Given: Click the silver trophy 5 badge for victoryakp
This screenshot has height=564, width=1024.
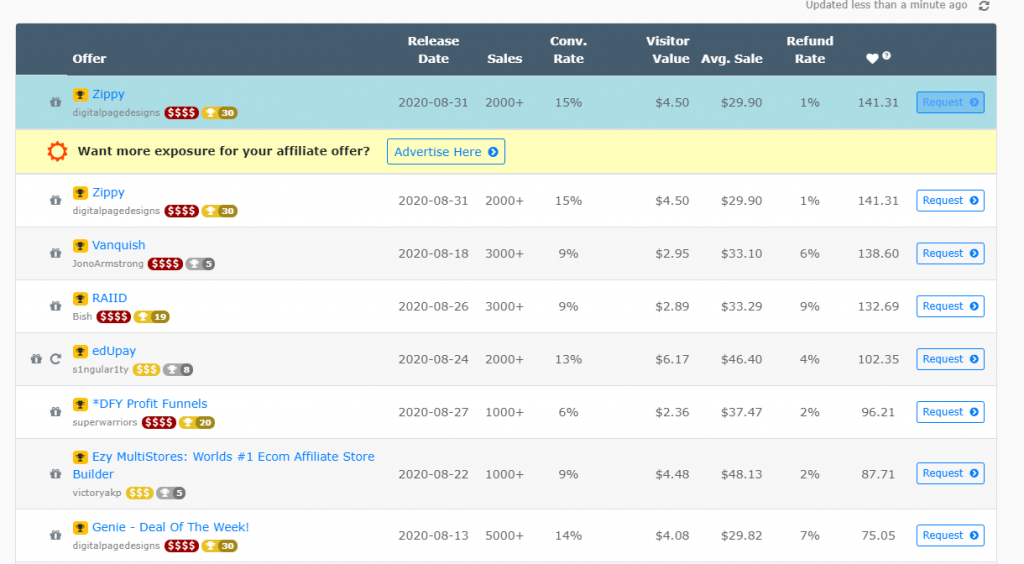Looking at the screenshot, I should (171, 492).
